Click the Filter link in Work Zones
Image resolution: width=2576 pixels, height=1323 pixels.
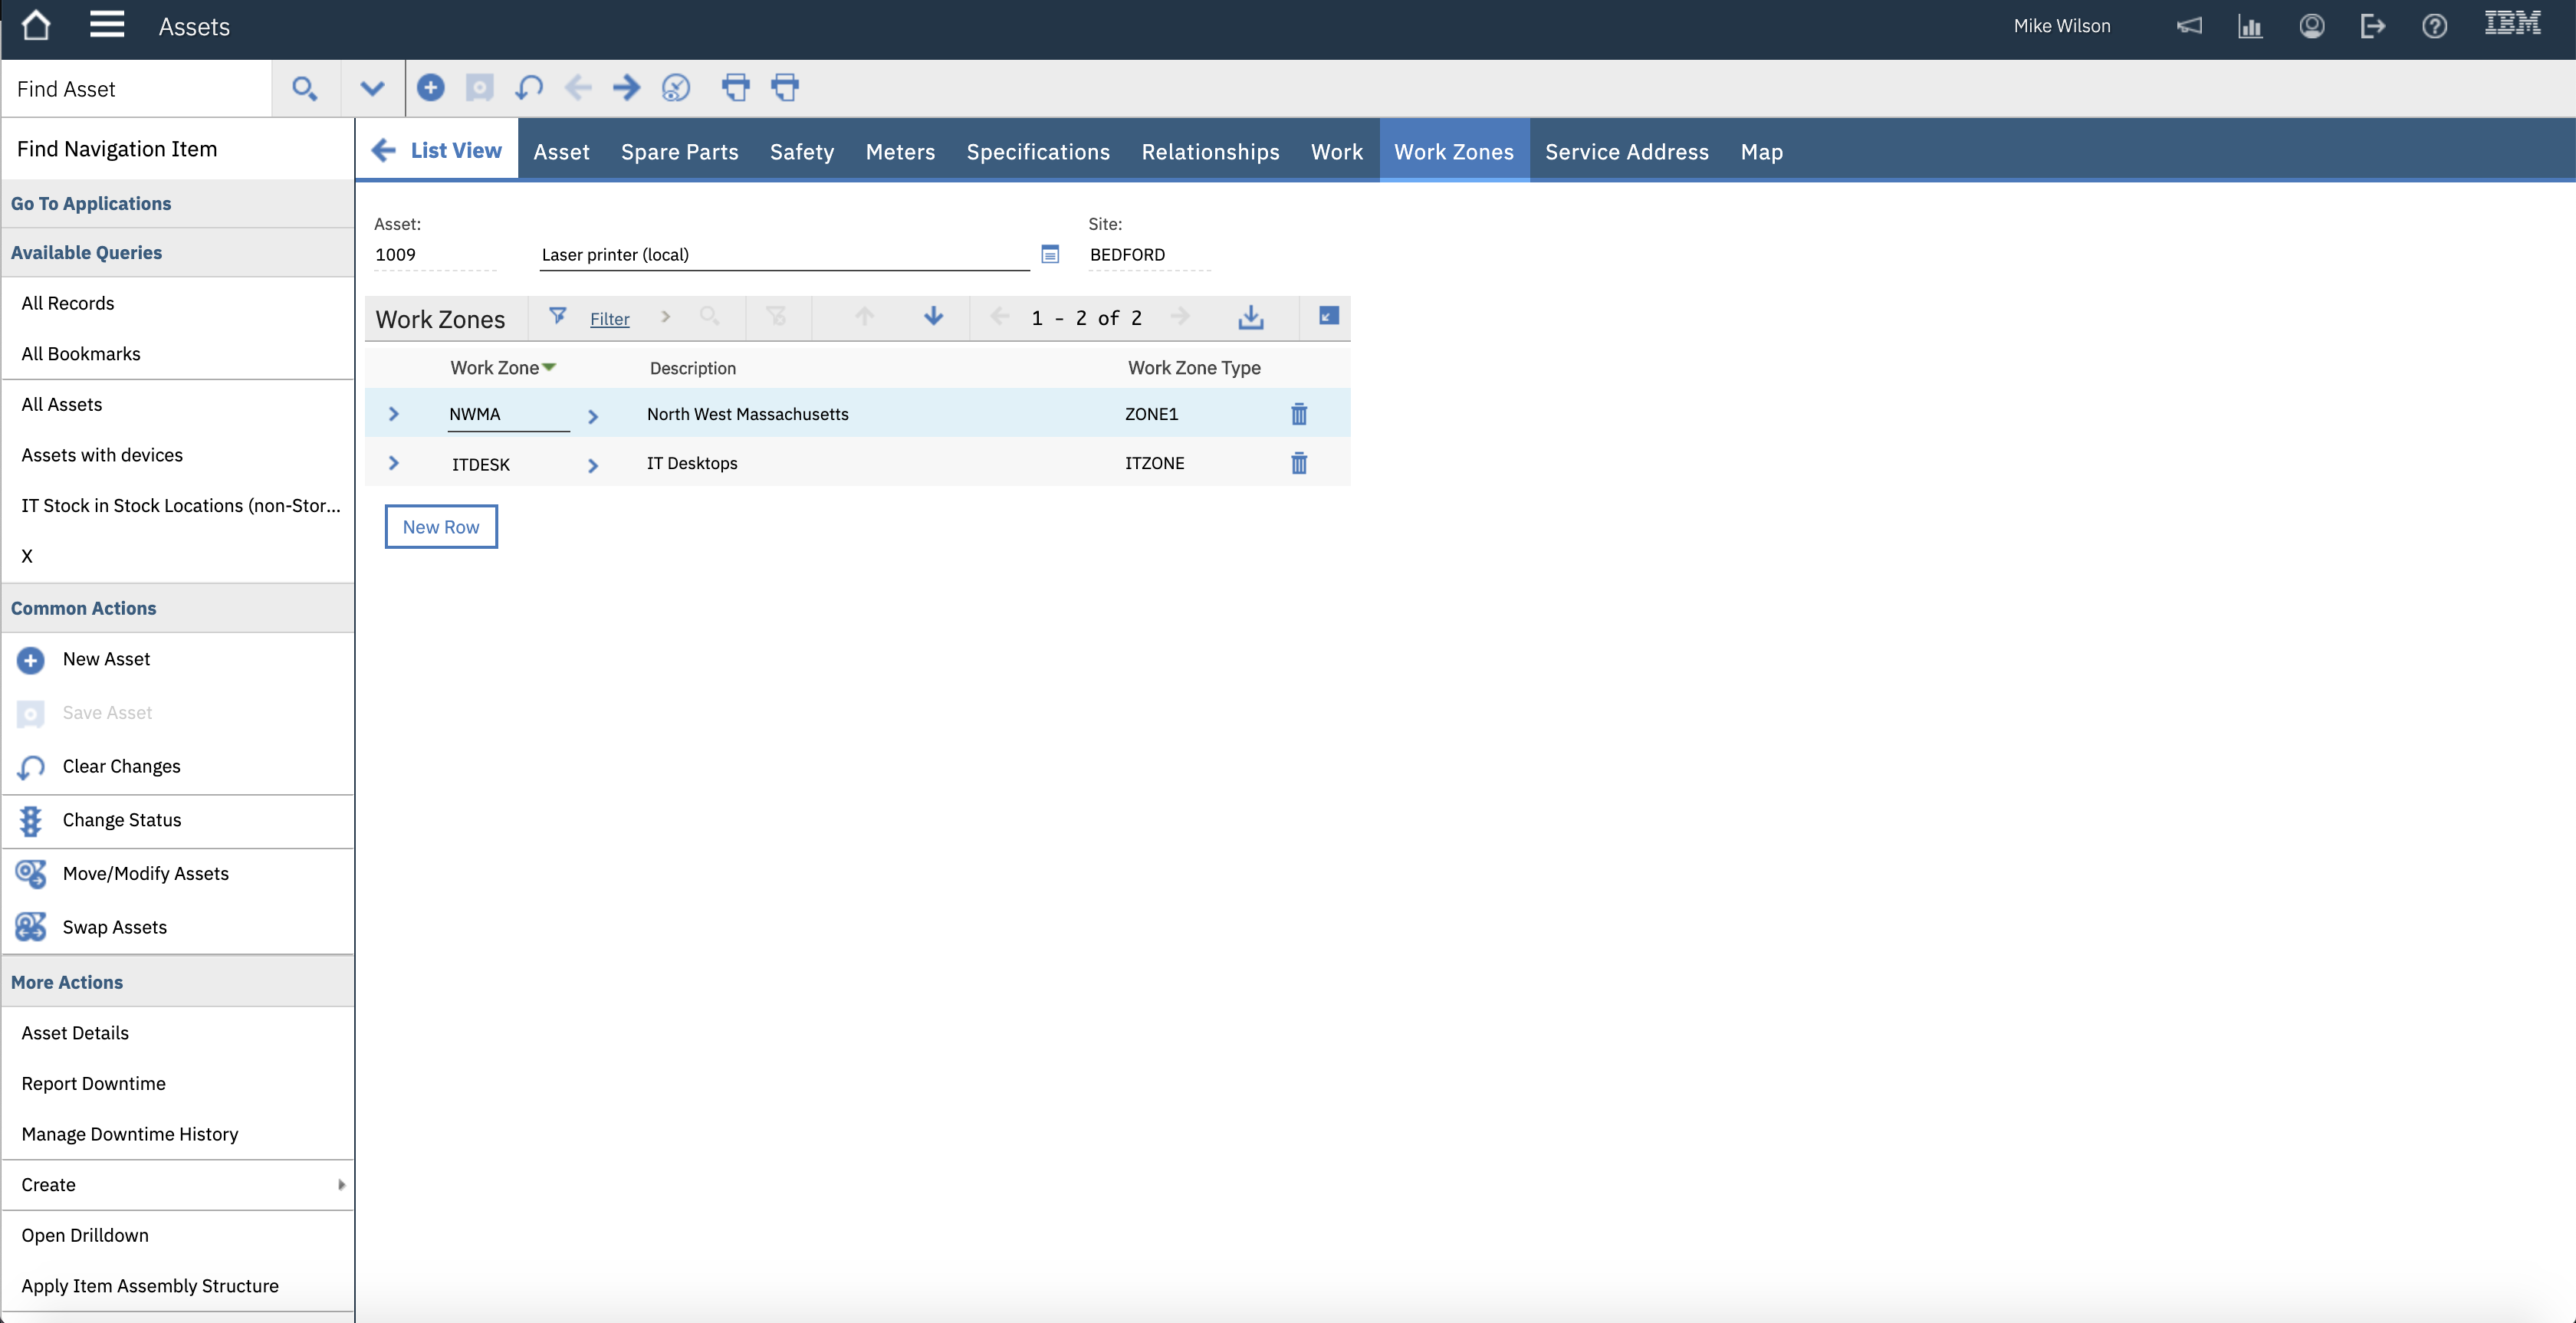pyautogui.click(x=609, y=319)
